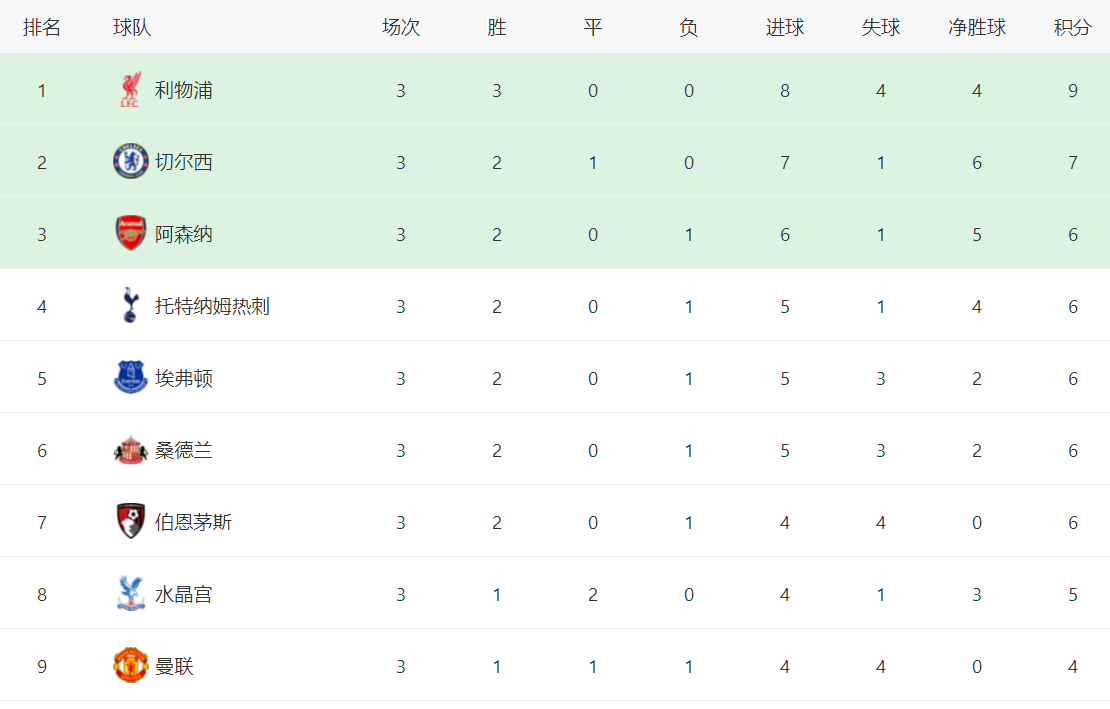Viewport: 1110px width, 709px height.
Task: Click the Liverpool club crest icon
Action: coord(130,90)
